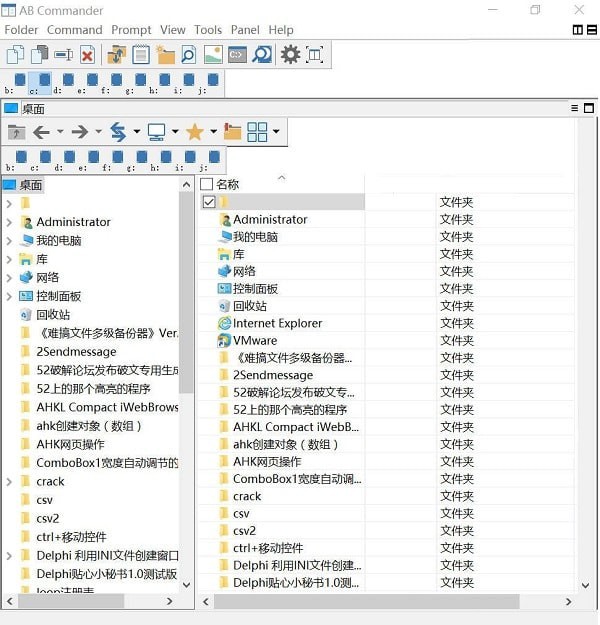600x625 pixels.
Task: Open the view mode dropdown arrow
Action: point(276,132)
